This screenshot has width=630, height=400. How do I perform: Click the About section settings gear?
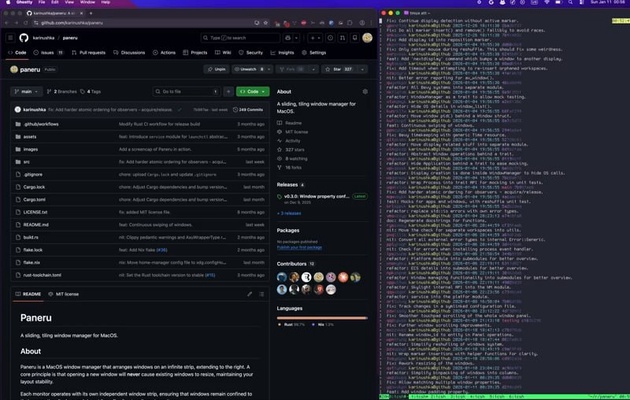pos(365,92)
